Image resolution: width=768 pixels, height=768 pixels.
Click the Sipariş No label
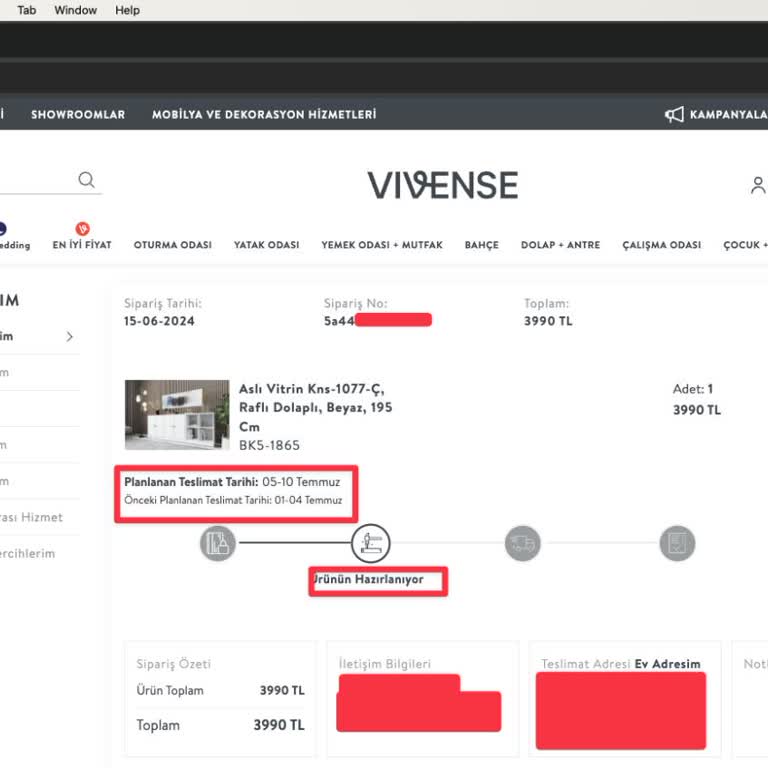[x=356, y=304]
